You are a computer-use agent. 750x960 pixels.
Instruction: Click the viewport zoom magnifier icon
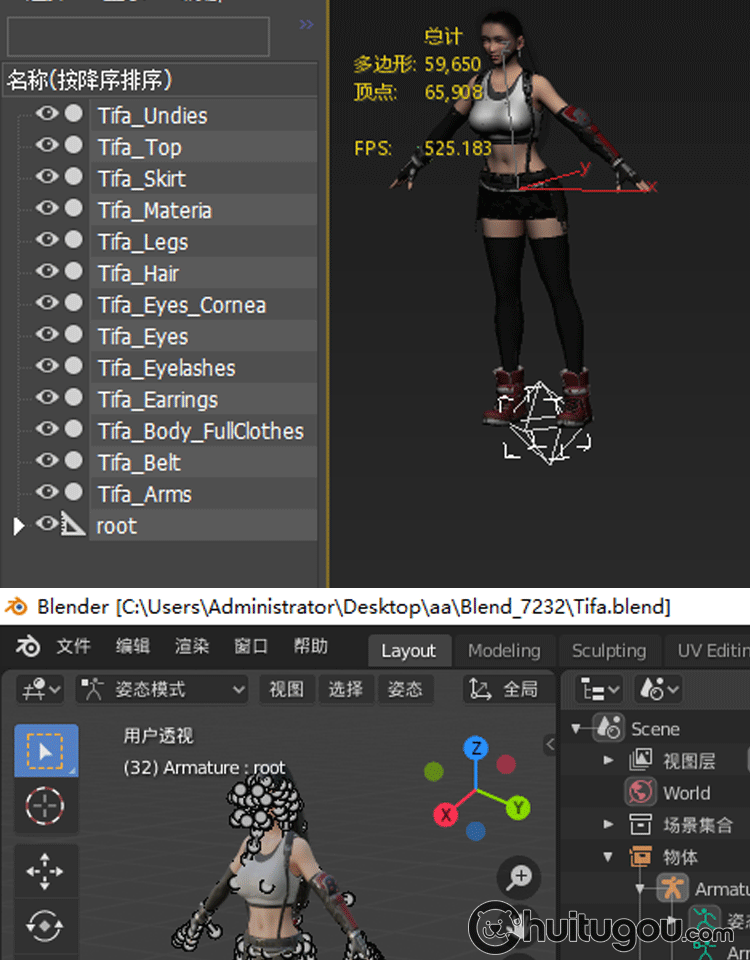tap(519, 877)
